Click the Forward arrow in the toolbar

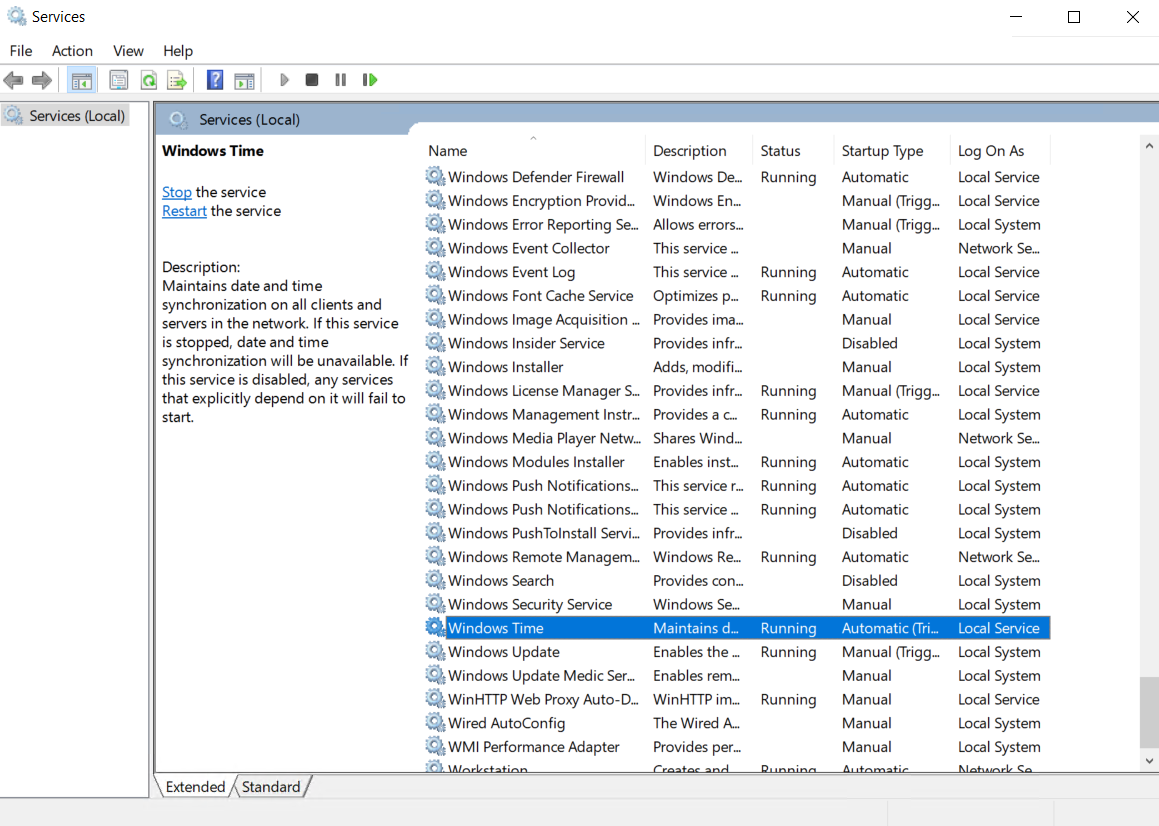(42, 80)
